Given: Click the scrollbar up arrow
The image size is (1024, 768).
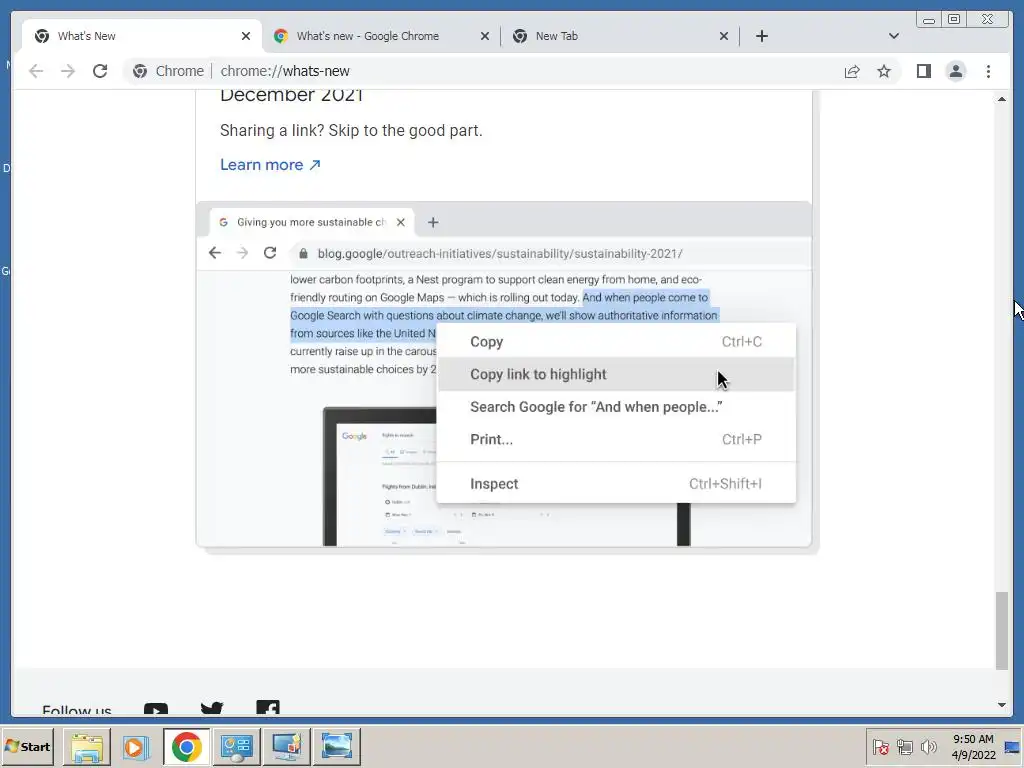Looking at the screenshot, I should pyautogui.click(x=1002, y=99).
